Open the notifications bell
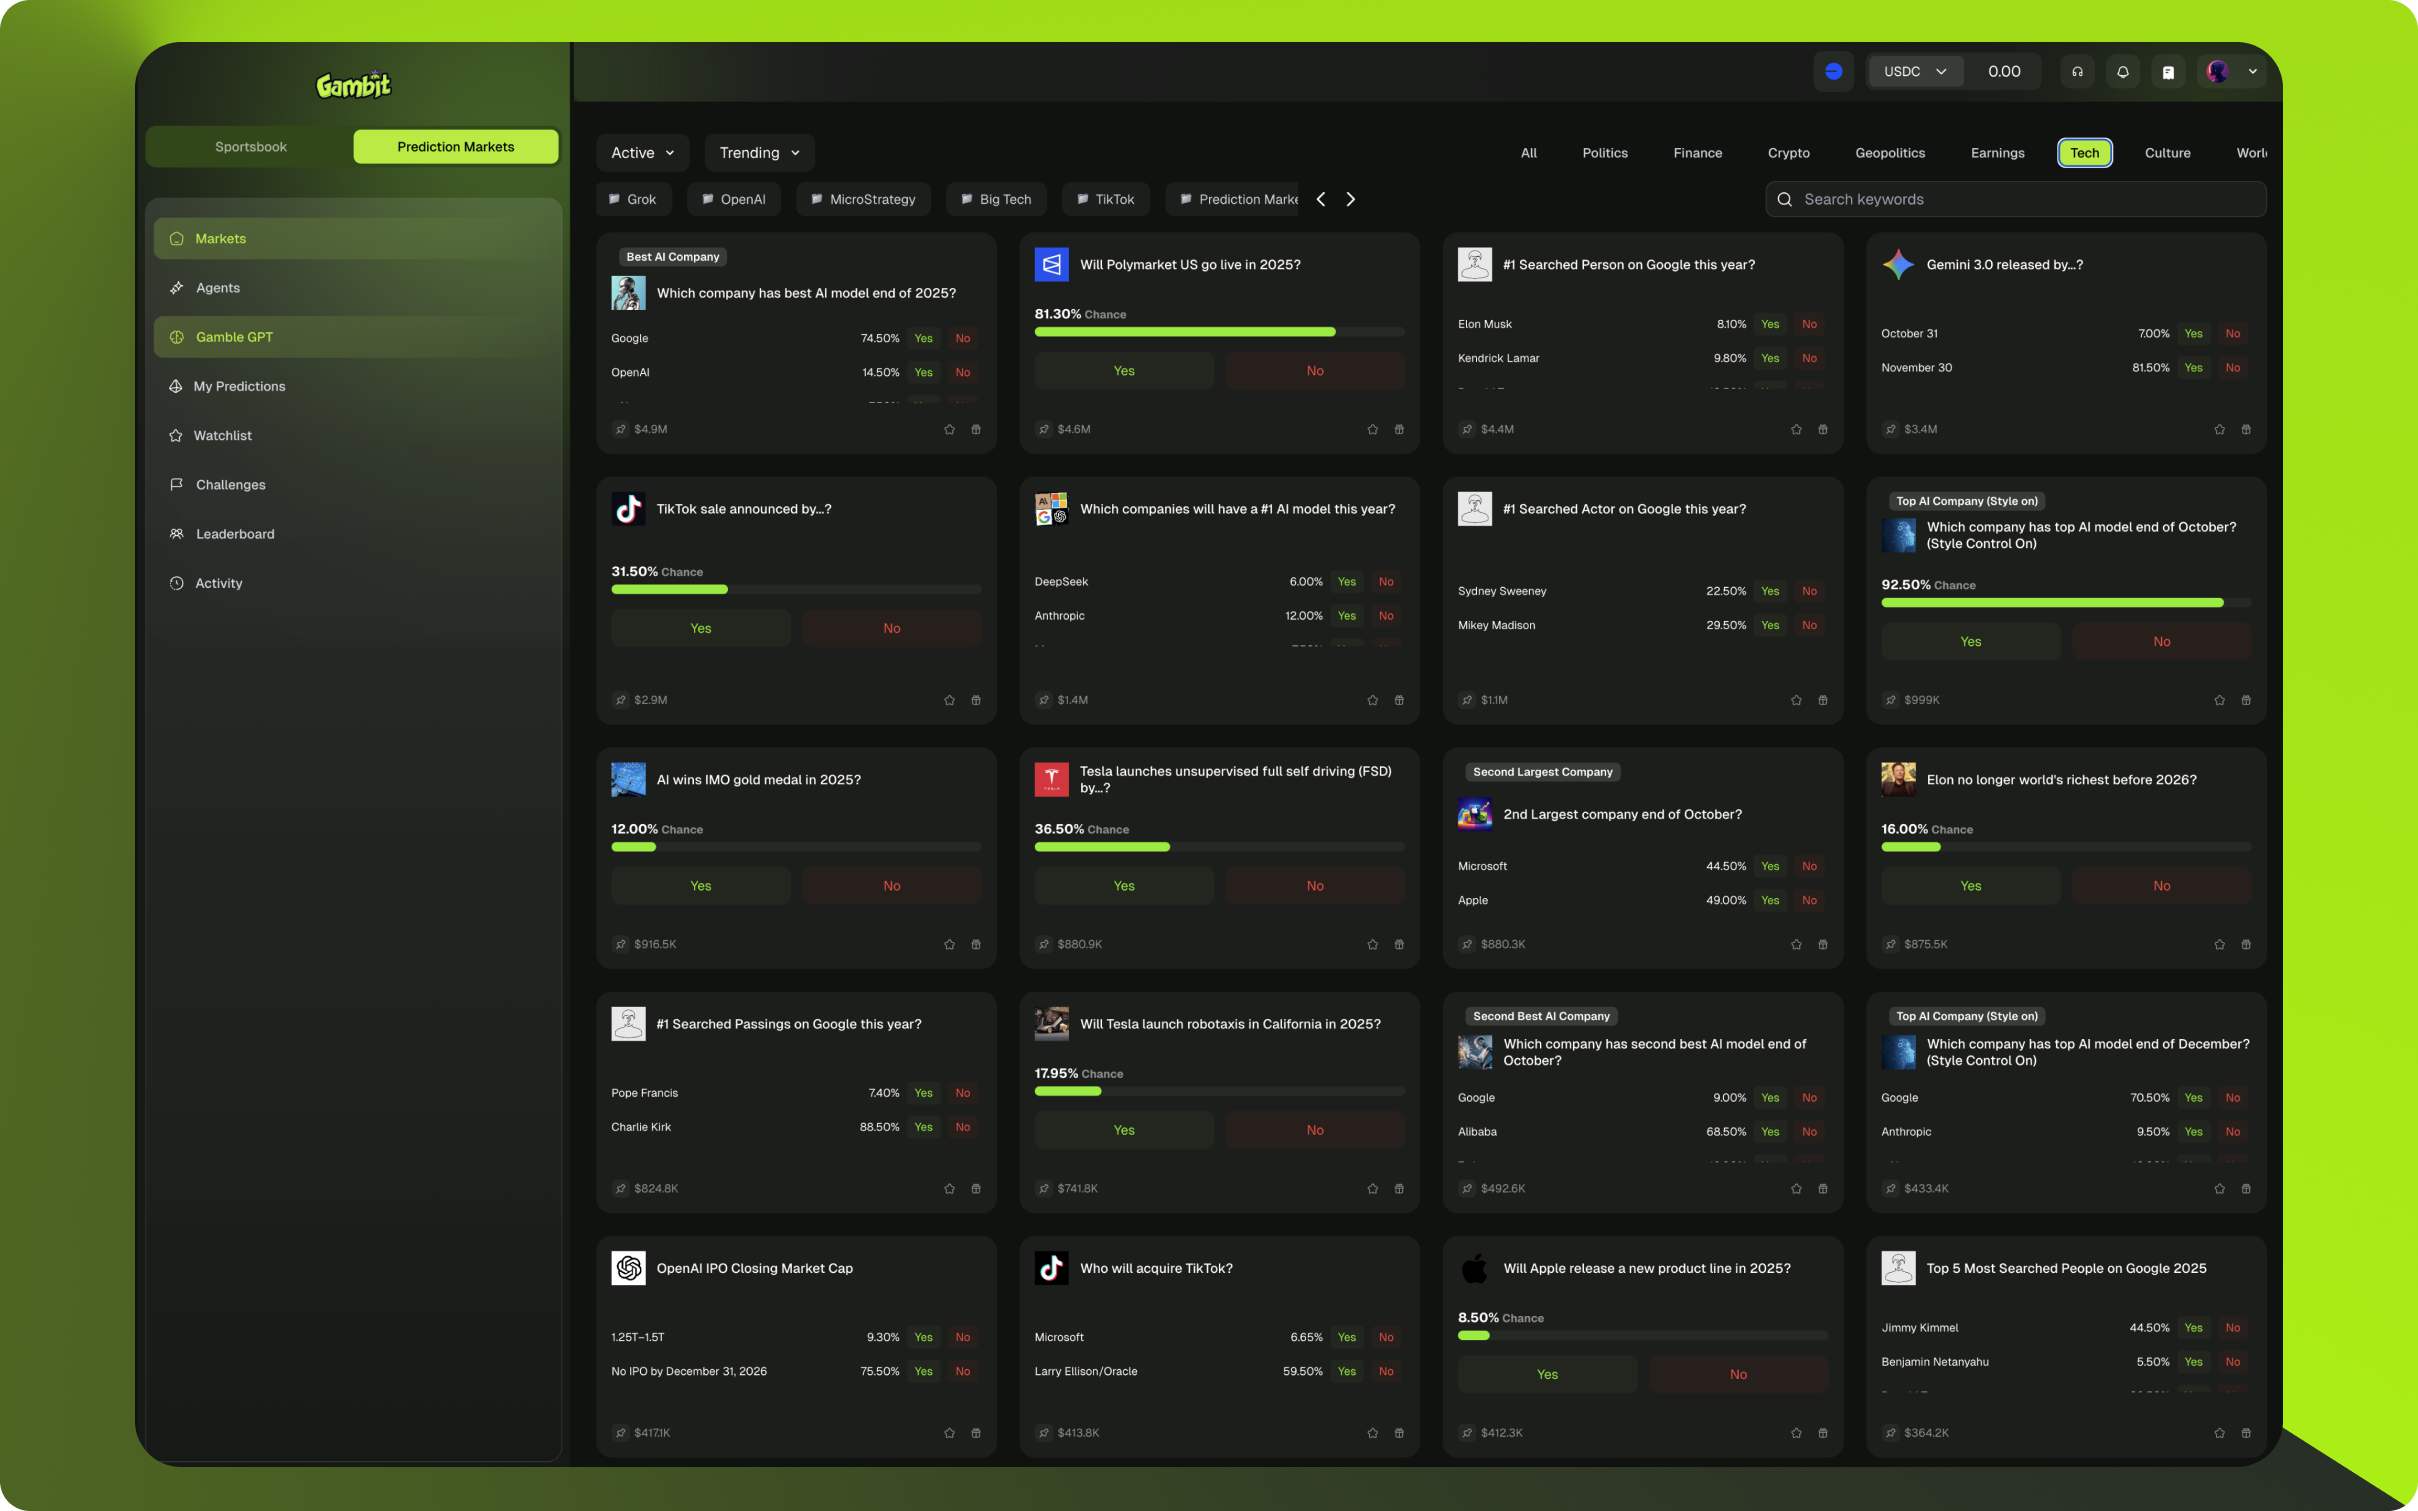 2122,72
